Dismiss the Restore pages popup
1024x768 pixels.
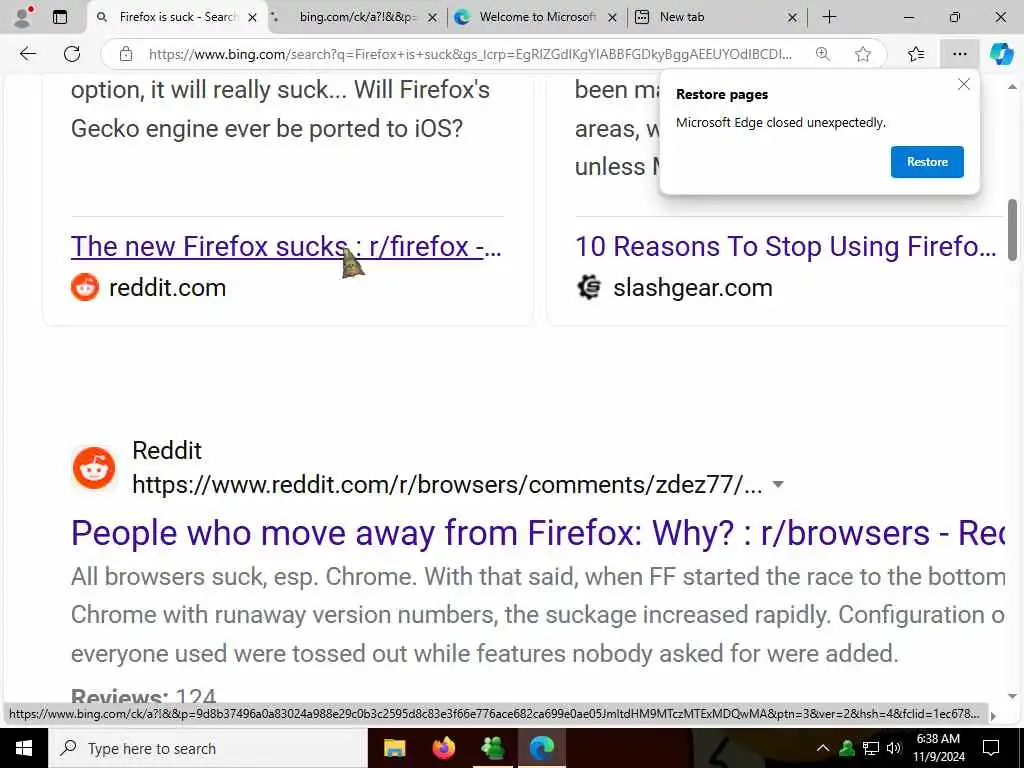pos(963,84)
